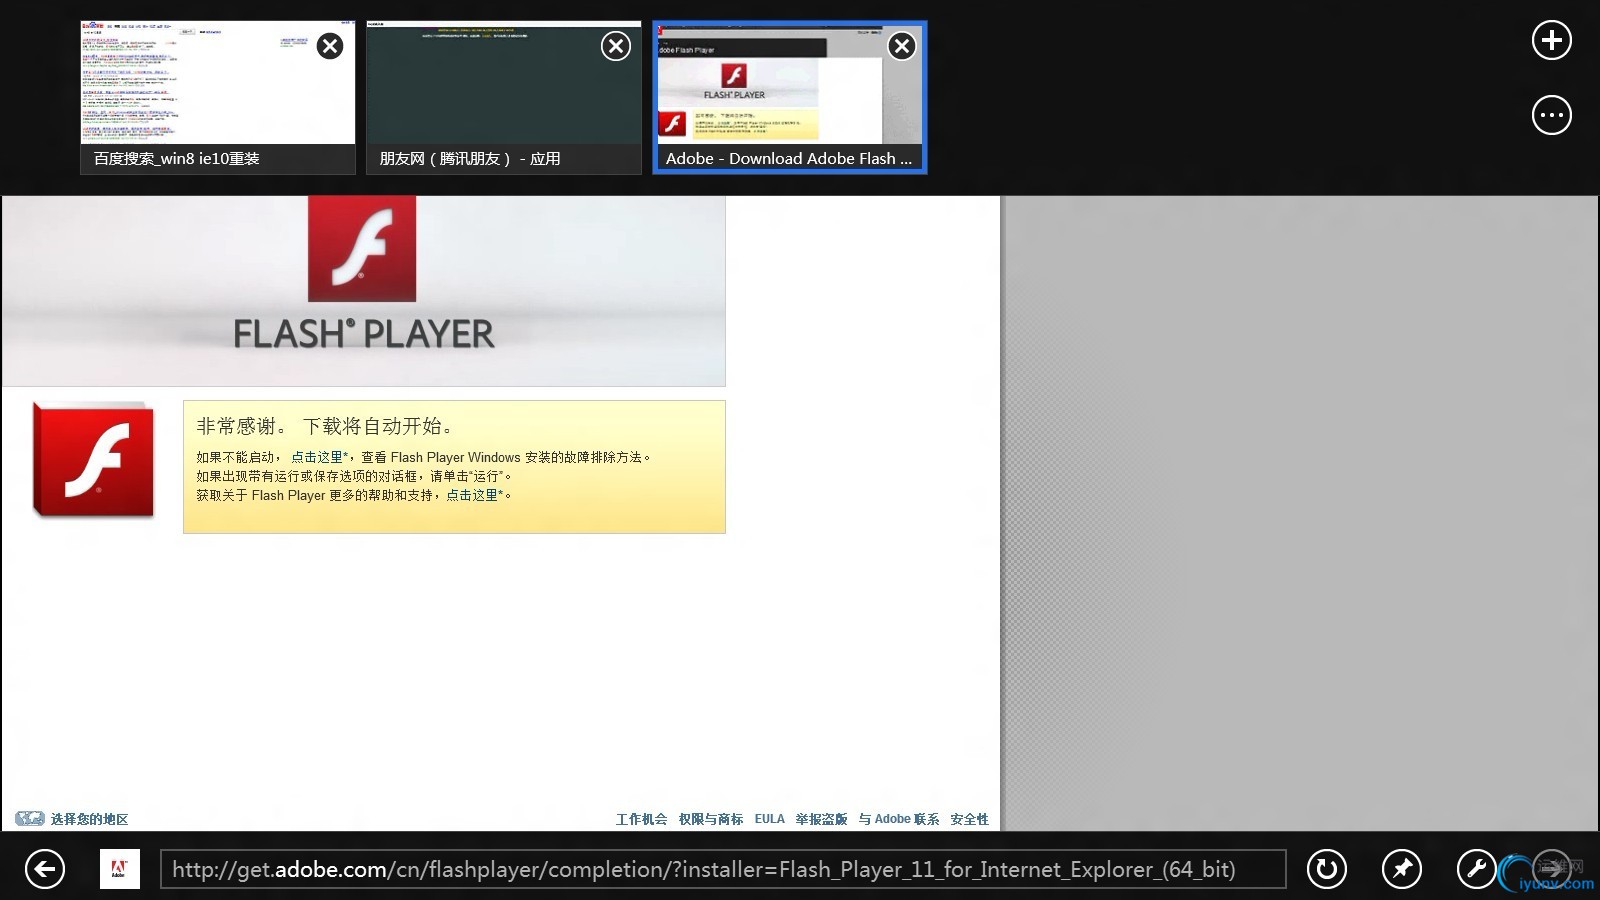Close the Adobe Download Flash tab
The image size is (1600, 900).
click(x=902, y=46)
